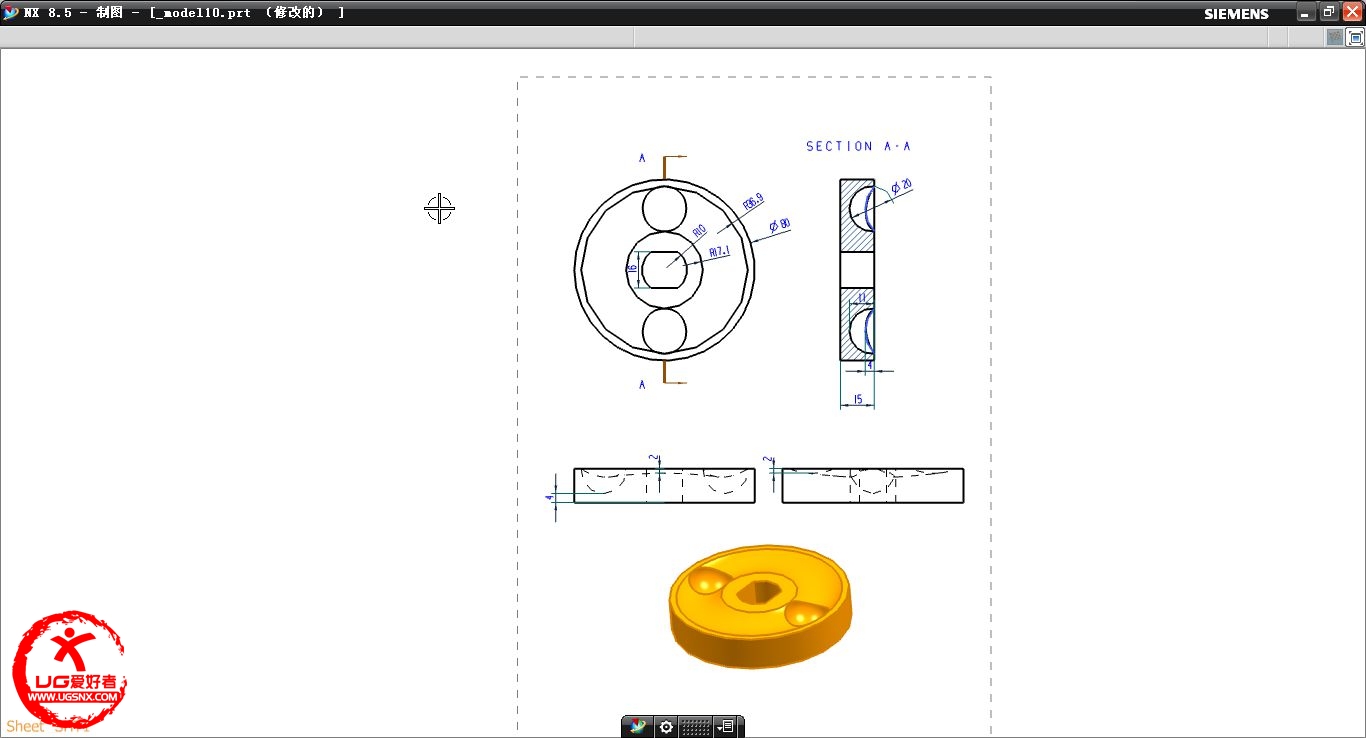Viewport: 1366px width, 738px height.
Task: Select the lower circular pocket in top view
Action: [x=665, y=331]
